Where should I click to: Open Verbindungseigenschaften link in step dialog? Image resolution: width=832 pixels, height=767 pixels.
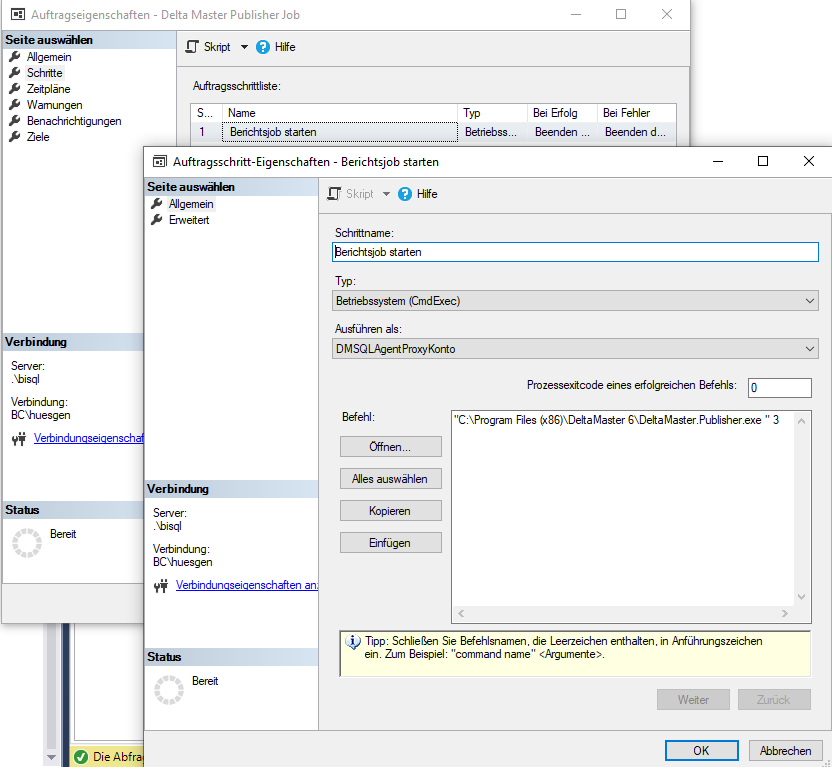coord(246,585)
